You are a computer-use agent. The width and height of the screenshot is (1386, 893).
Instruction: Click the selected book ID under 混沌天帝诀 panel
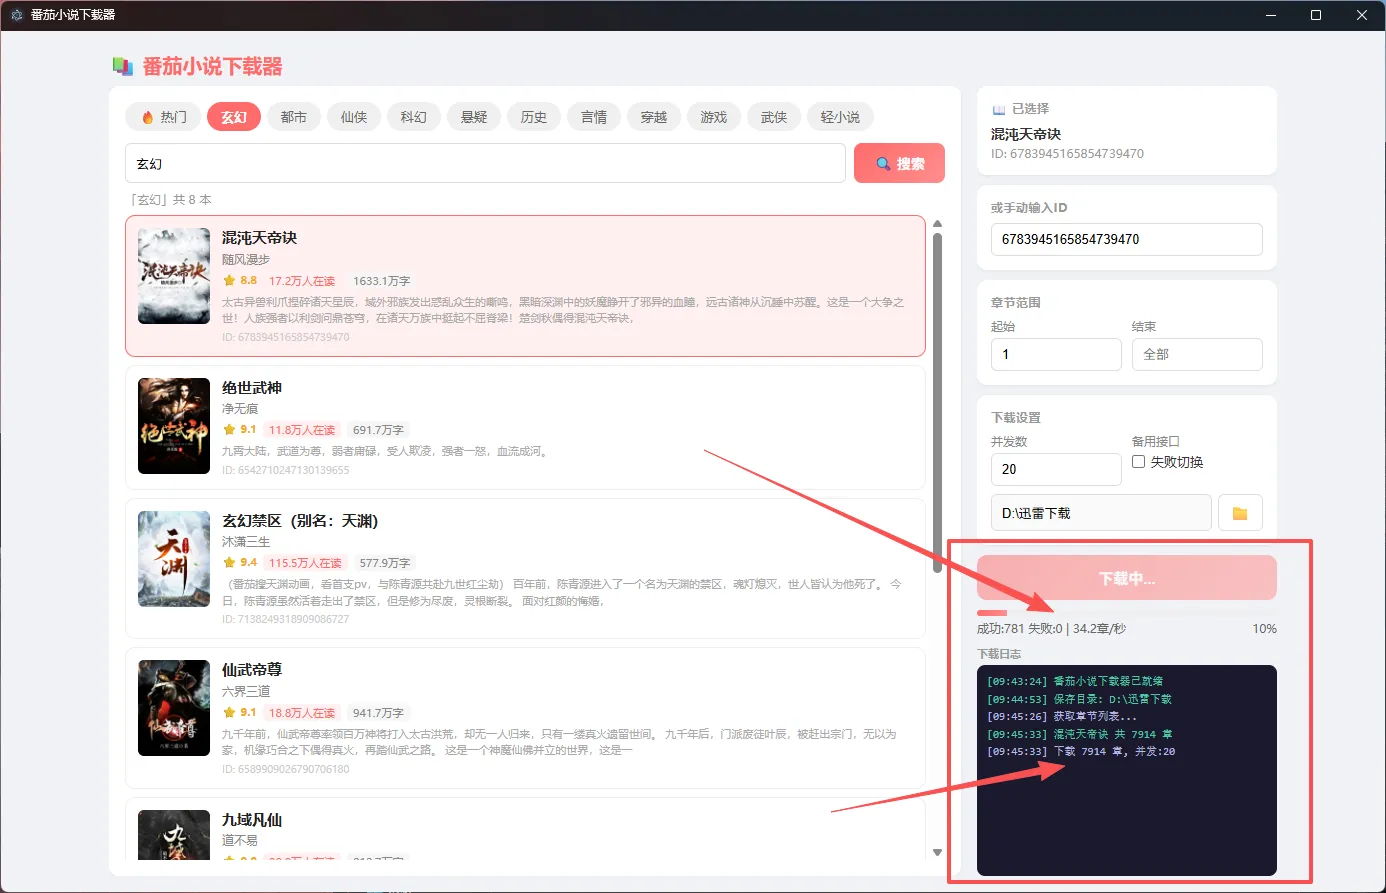(1067, 154)
